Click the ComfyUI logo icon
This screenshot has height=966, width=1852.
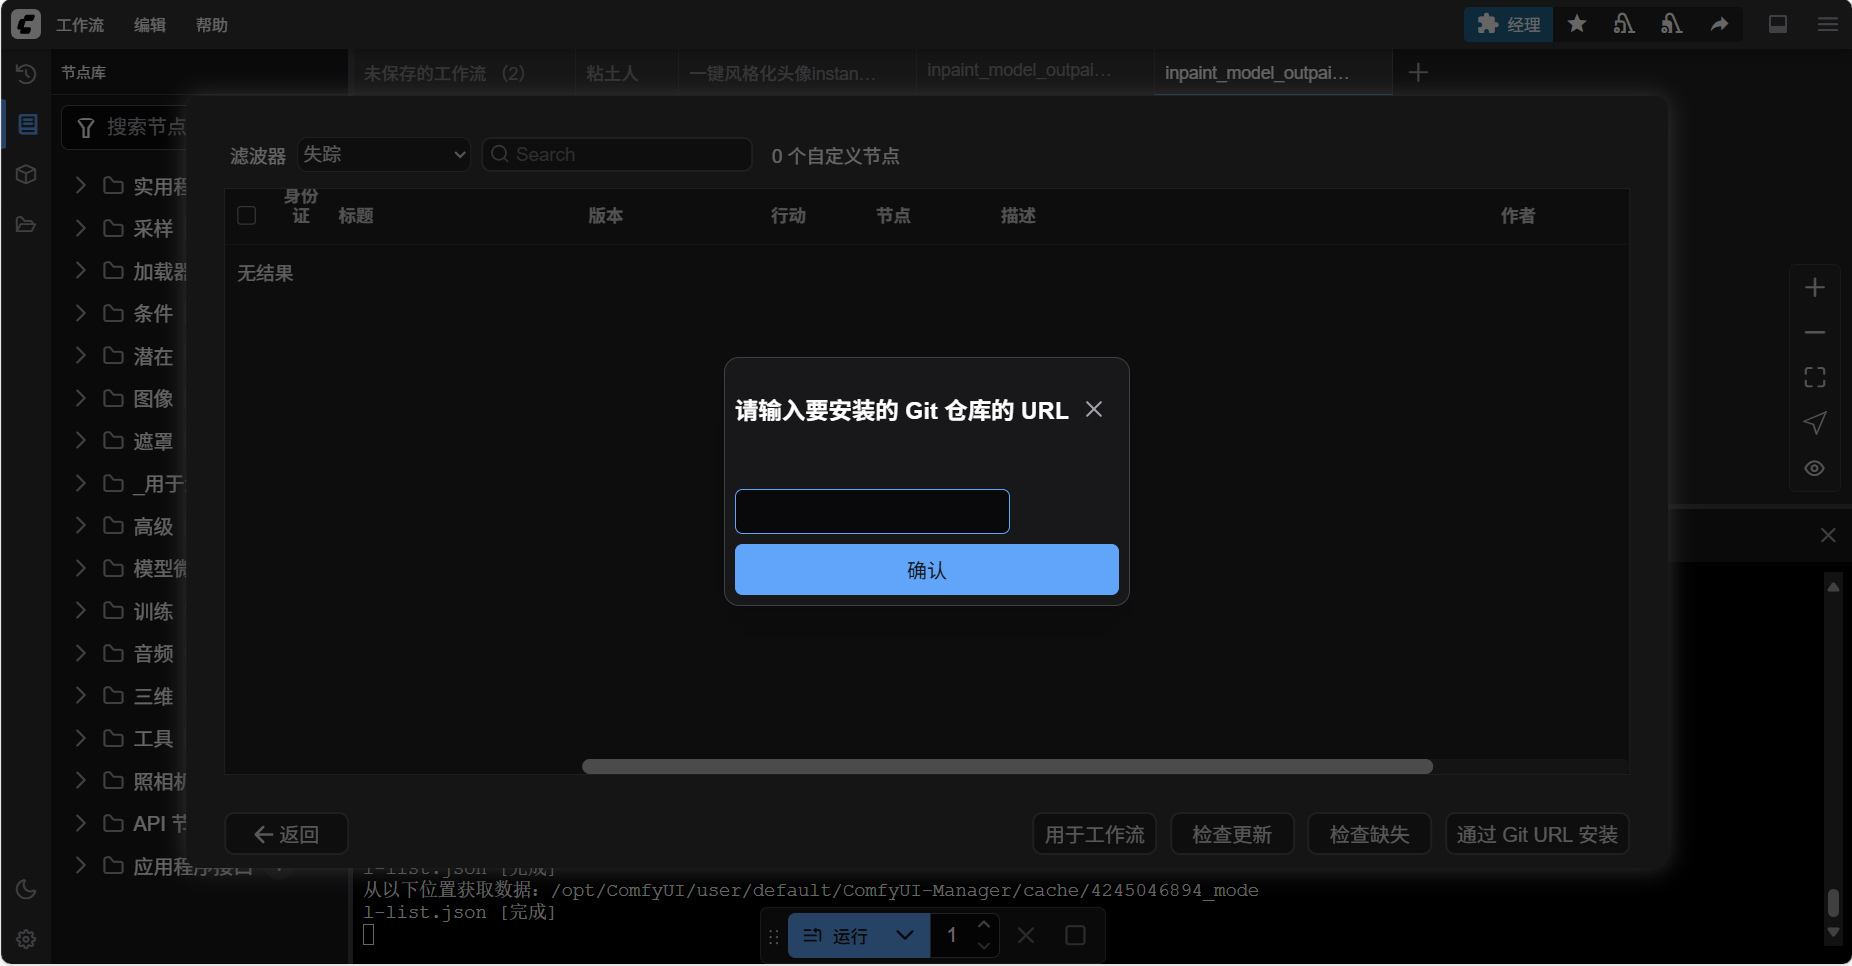pyautogui.click(x=26, y=24)
